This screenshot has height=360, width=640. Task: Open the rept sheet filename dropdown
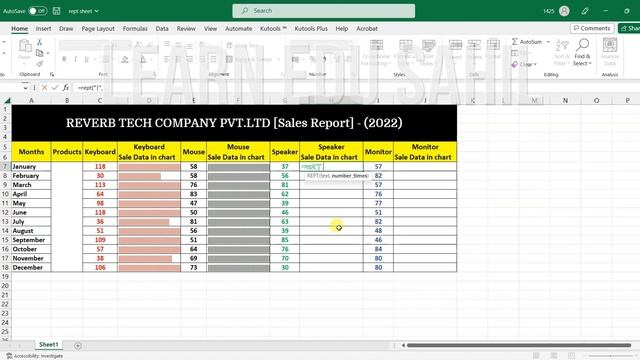pos(84,11)
